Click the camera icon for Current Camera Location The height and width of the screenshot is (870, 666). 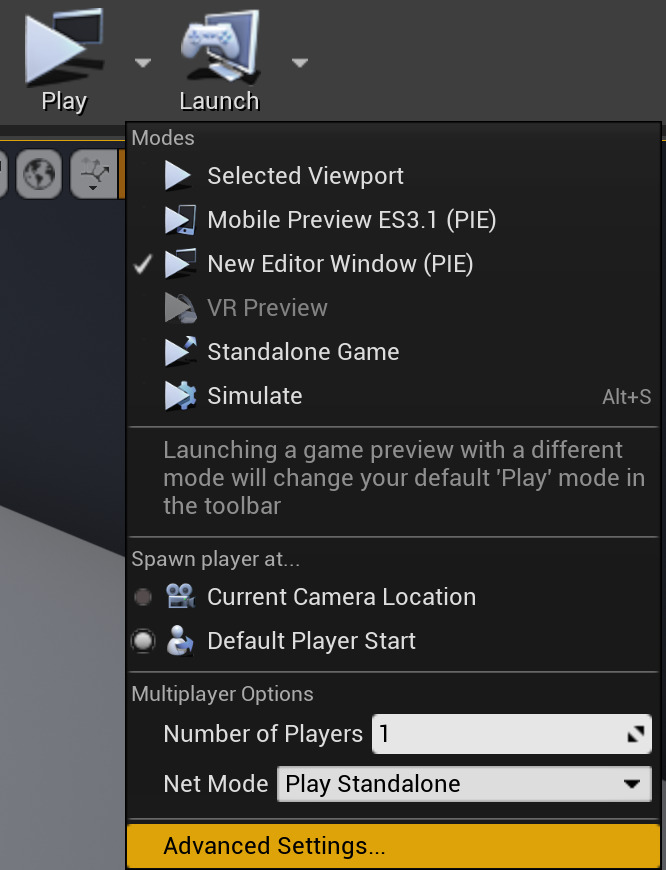[x=180, y=596]
